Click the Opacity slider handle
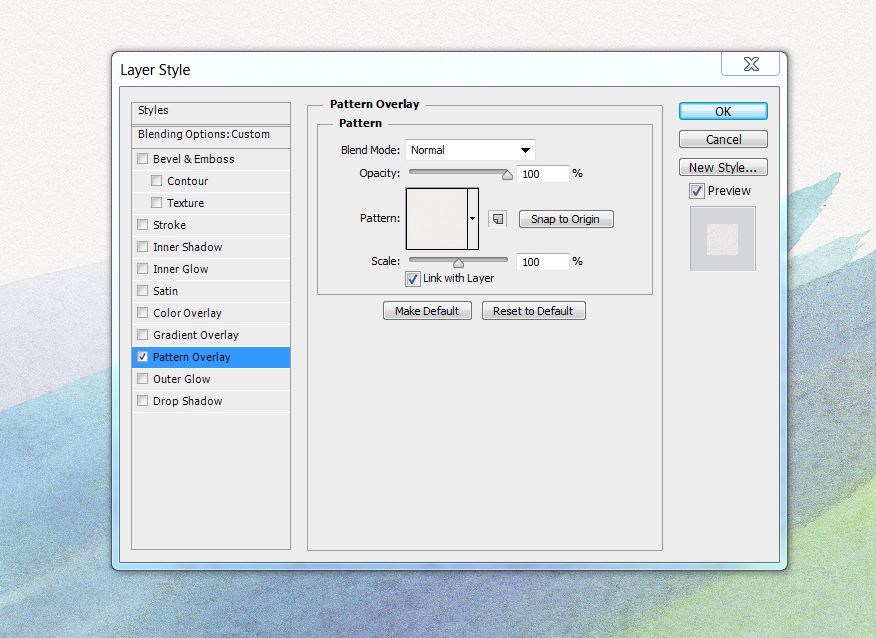The height and width of the screenshot is (638, 876). [x=505, y=173]
